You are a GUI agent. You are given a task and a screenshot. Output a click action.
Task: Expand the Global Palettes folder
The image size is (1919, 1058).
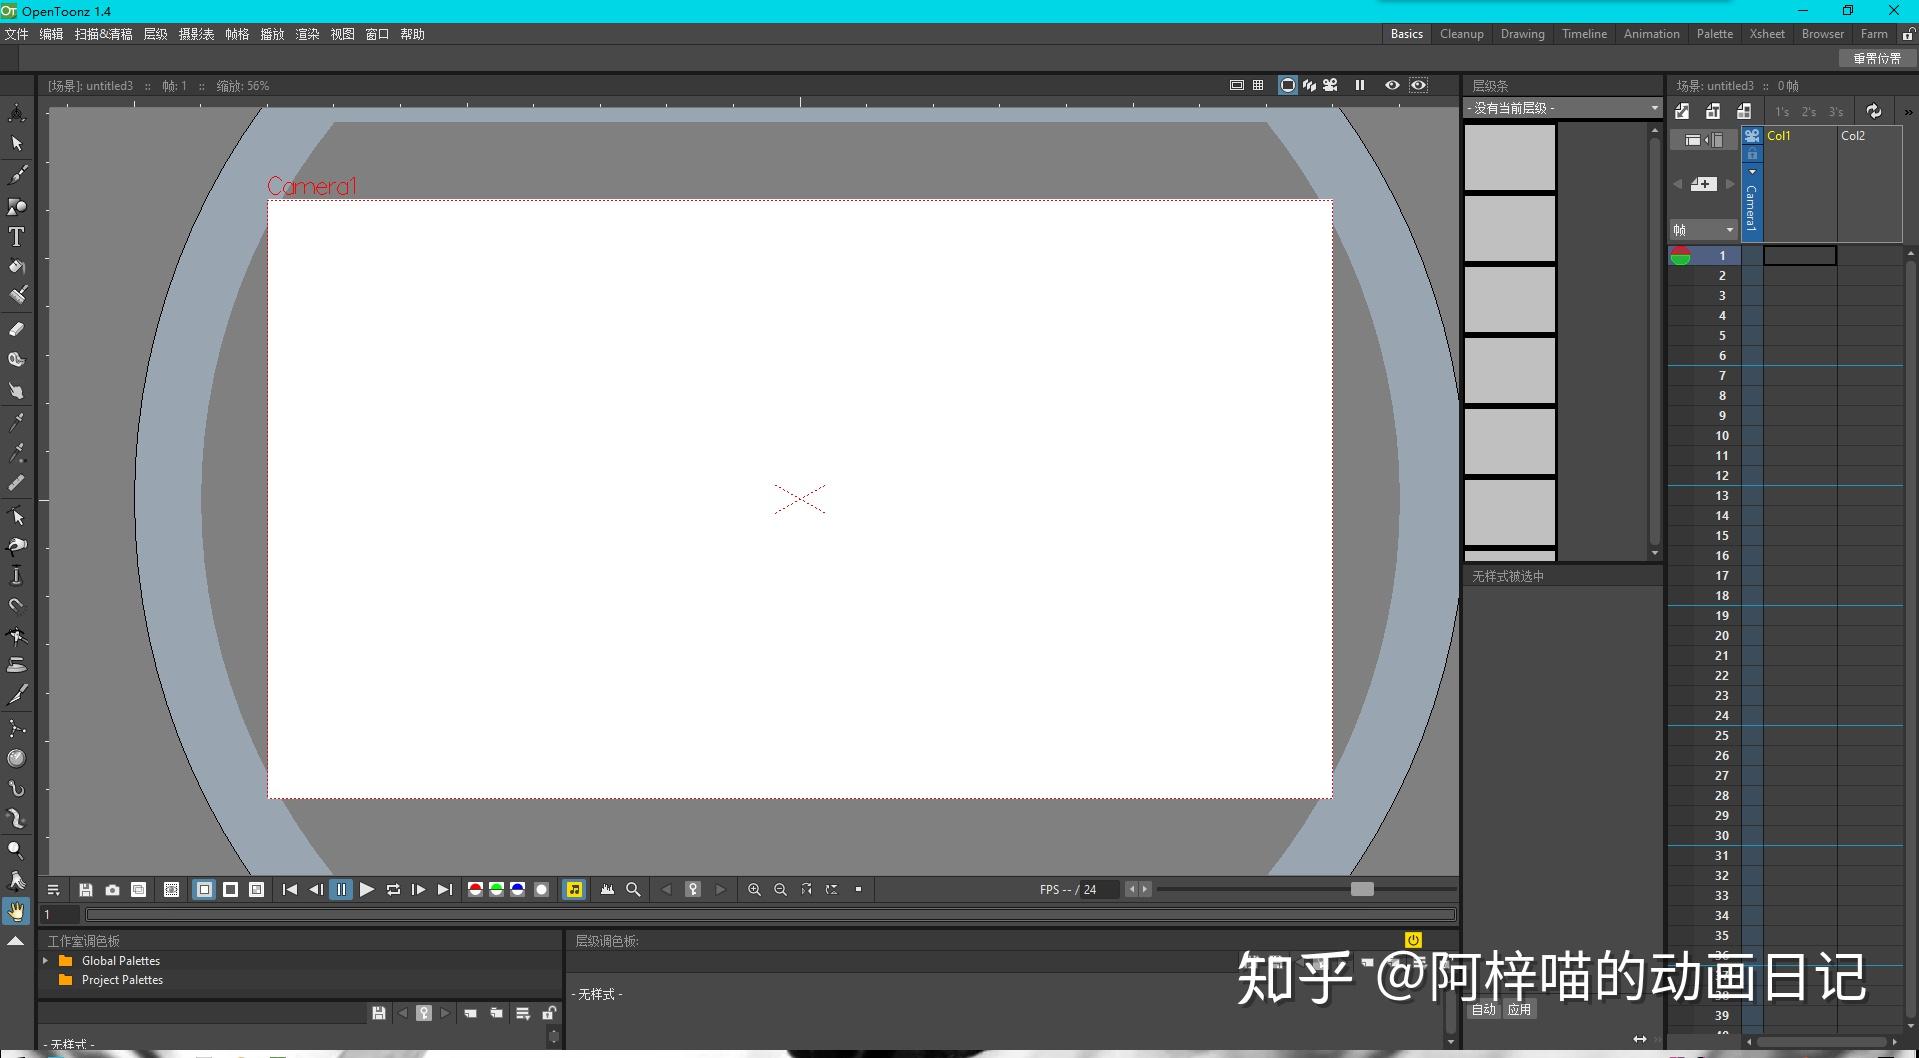(45, 961)
